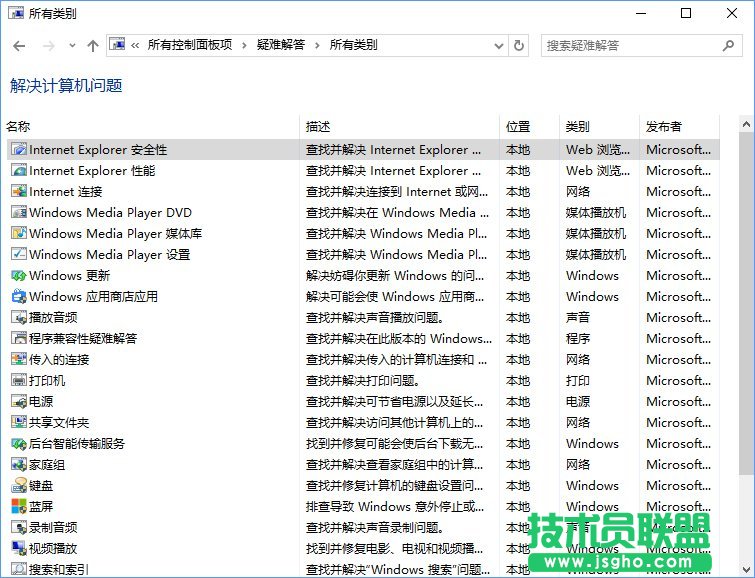This screenshot has height=578, width=755.
Task: Click the 打印机 icon
Action: [x=19, y=381]
